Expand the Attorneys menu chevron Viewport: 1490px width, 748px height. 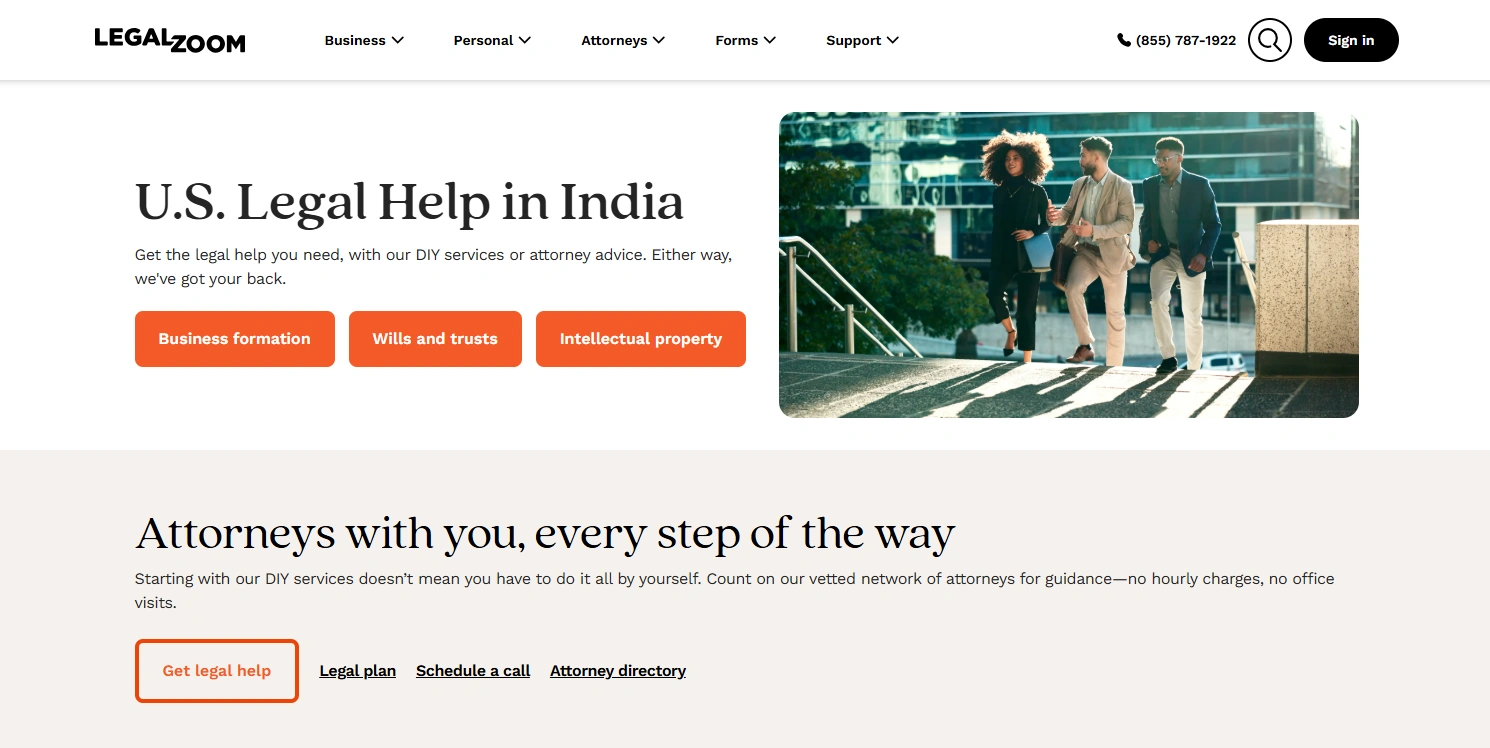pos(659,40)
